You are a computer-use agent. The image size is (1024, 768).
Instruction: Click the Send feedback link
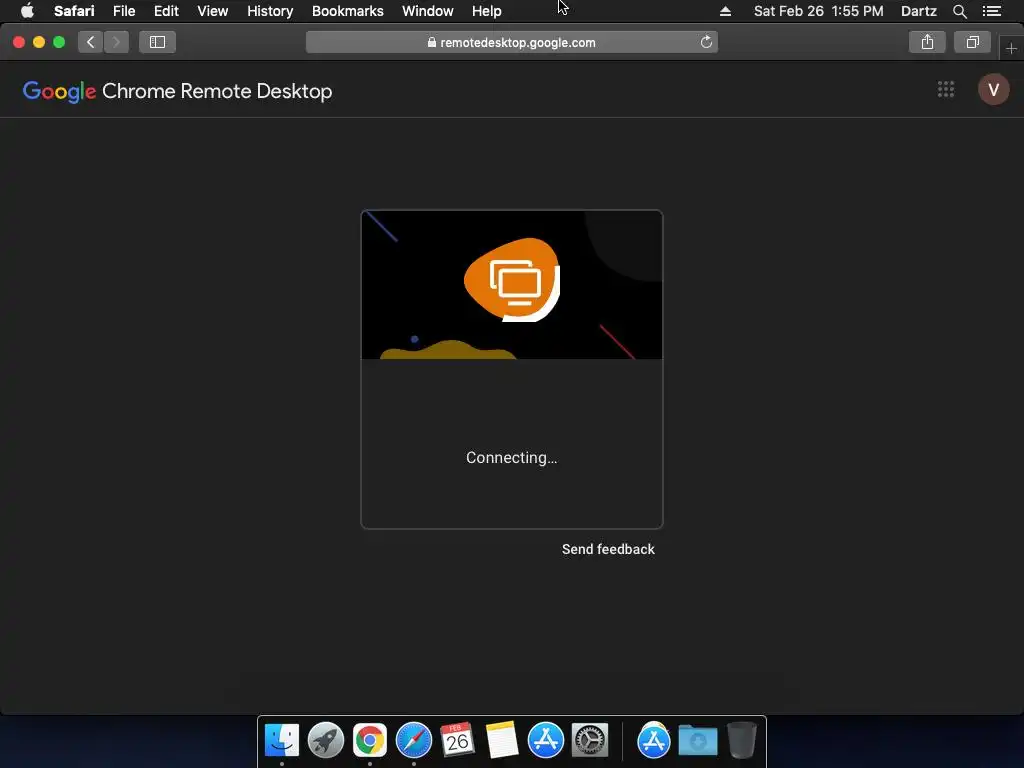608,549
